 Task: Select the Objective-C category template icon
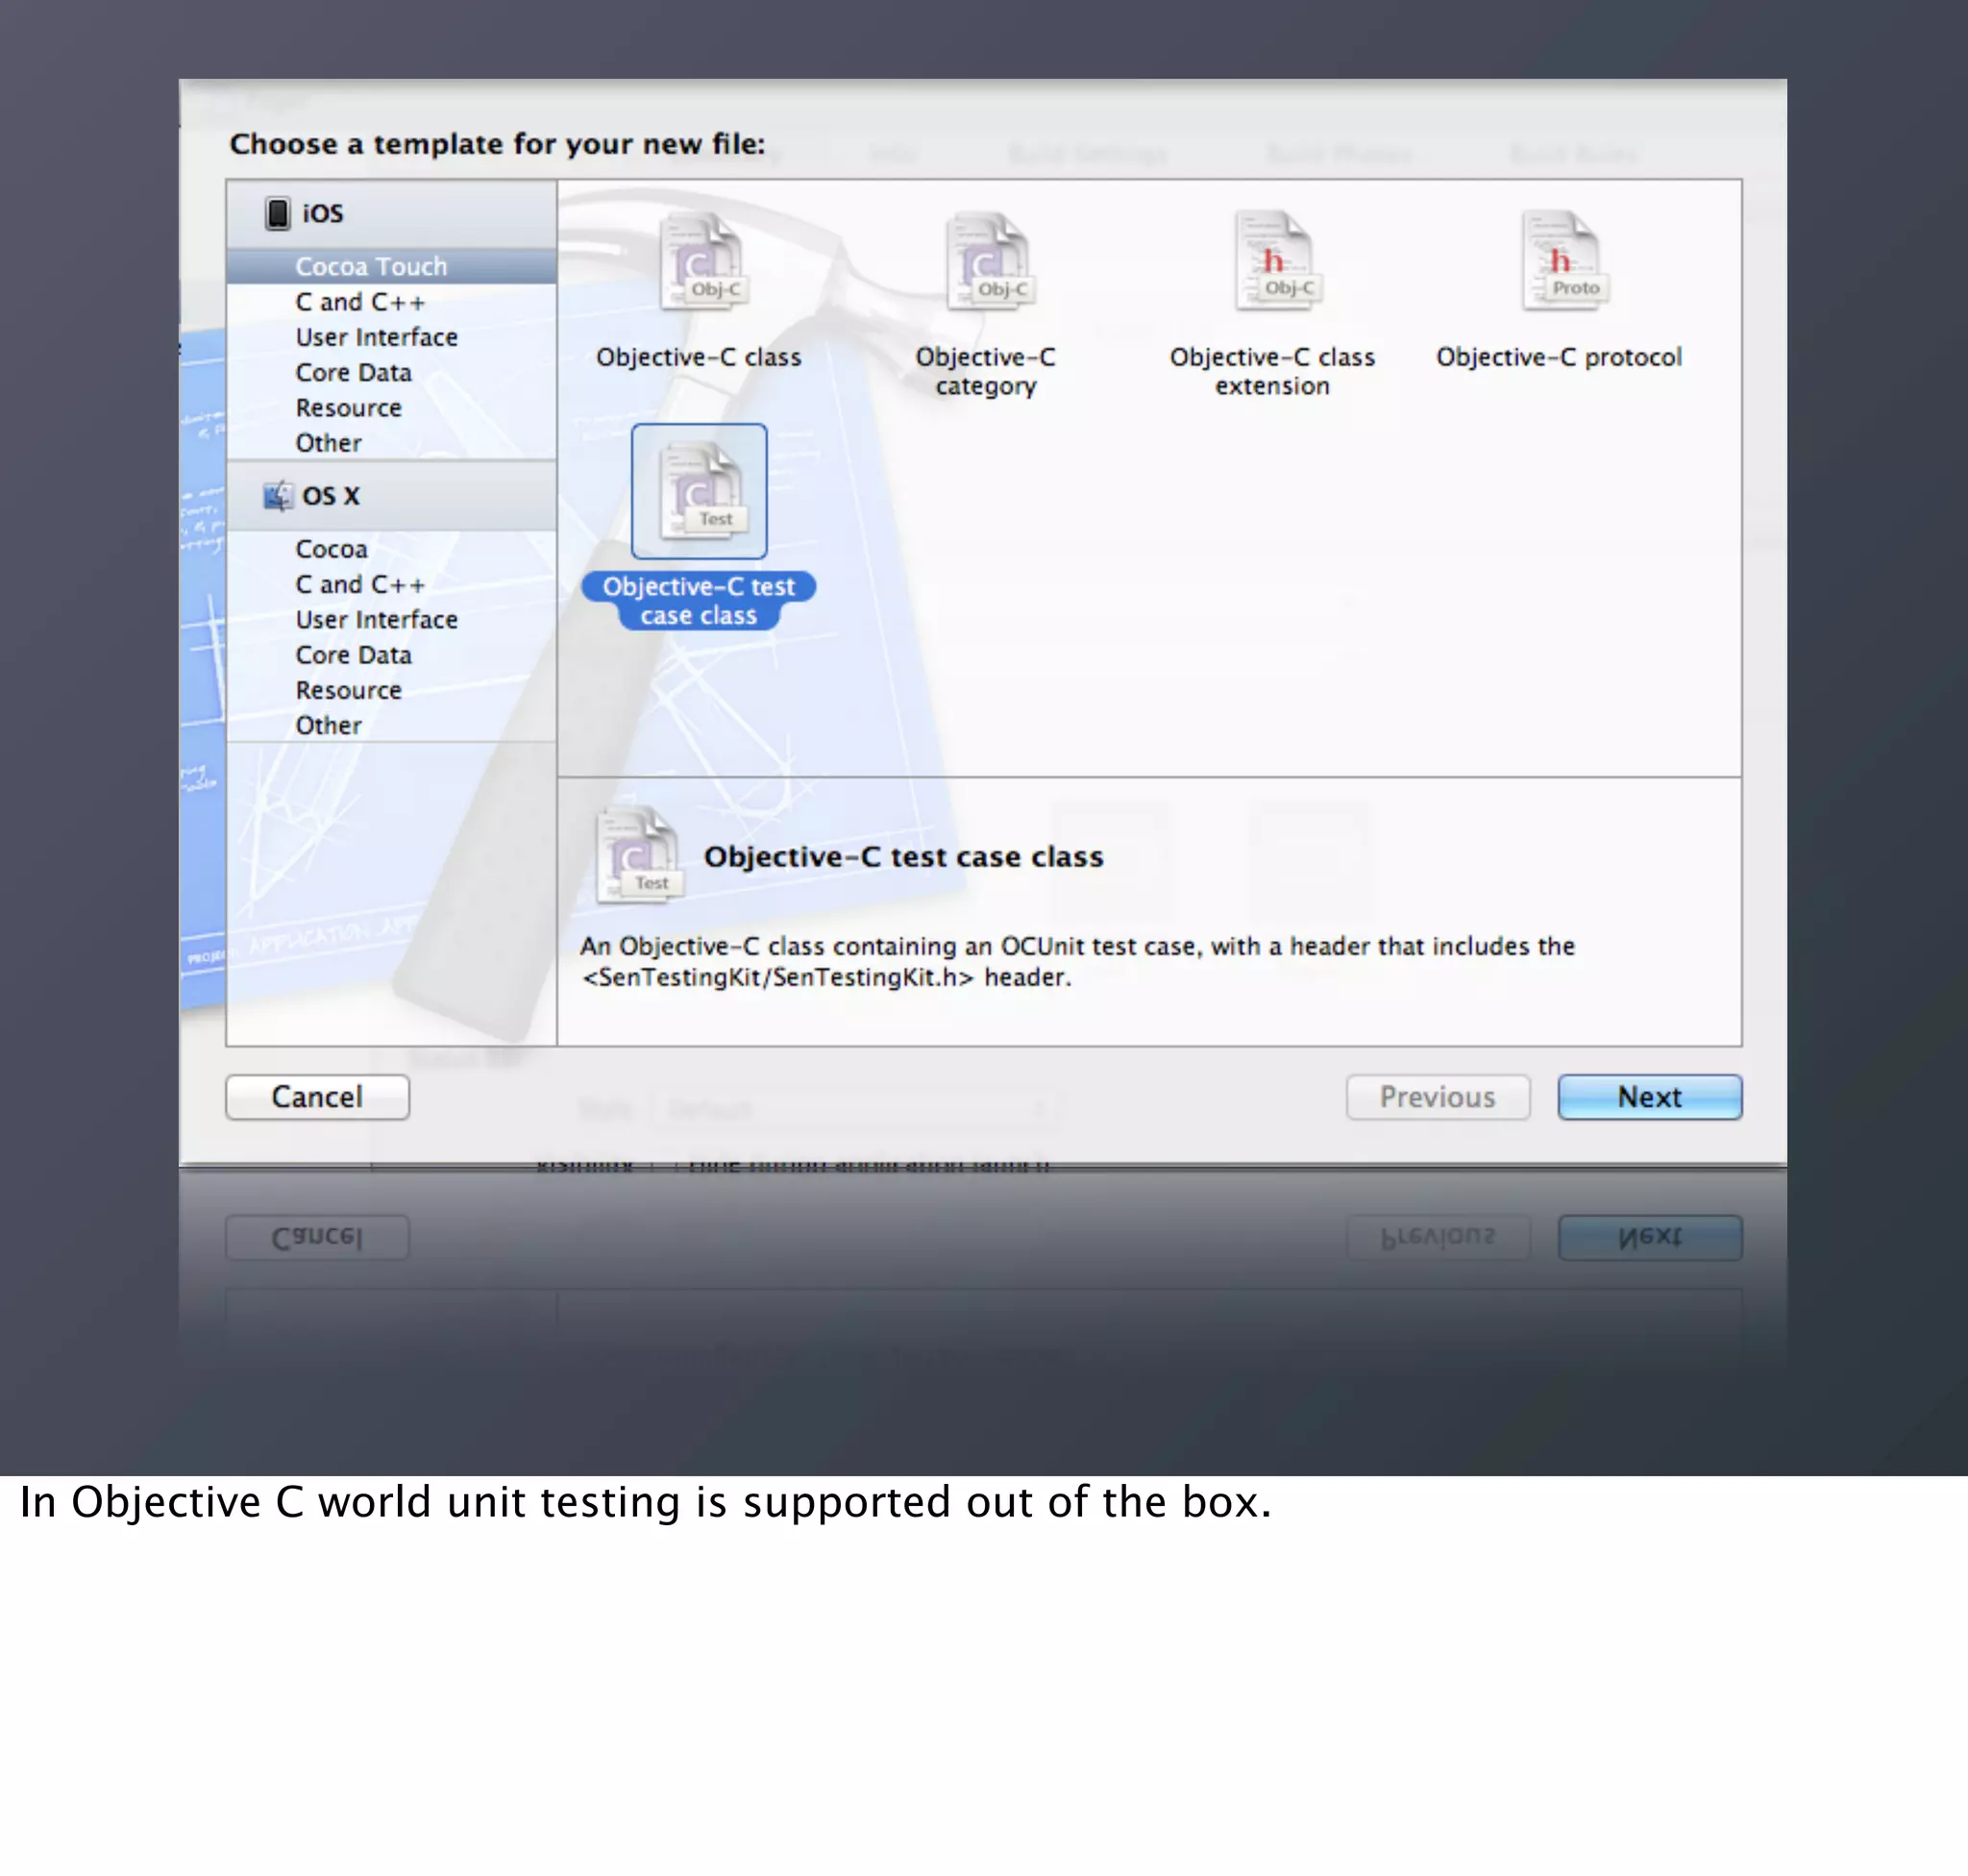[x=986, y=262]
